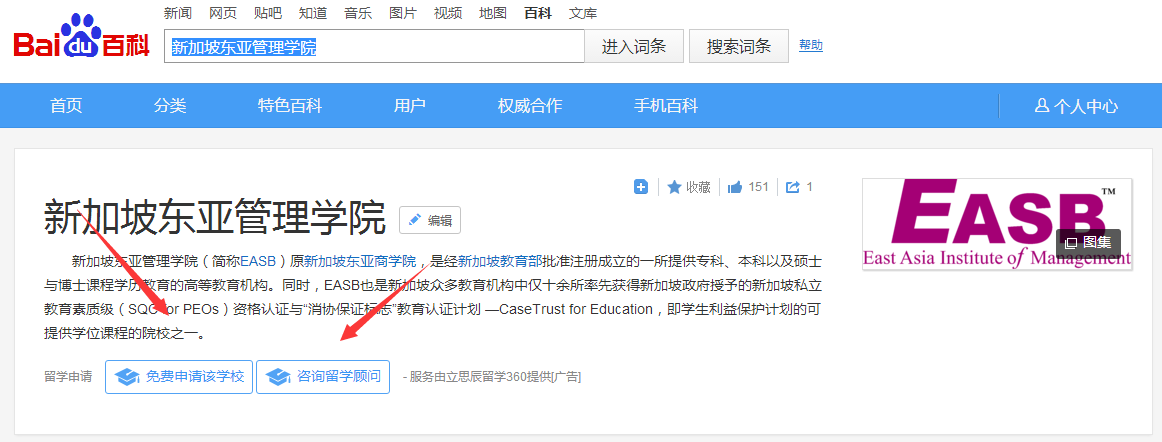
Task: Click the 搜索词条 button
Action: [739, 47]
